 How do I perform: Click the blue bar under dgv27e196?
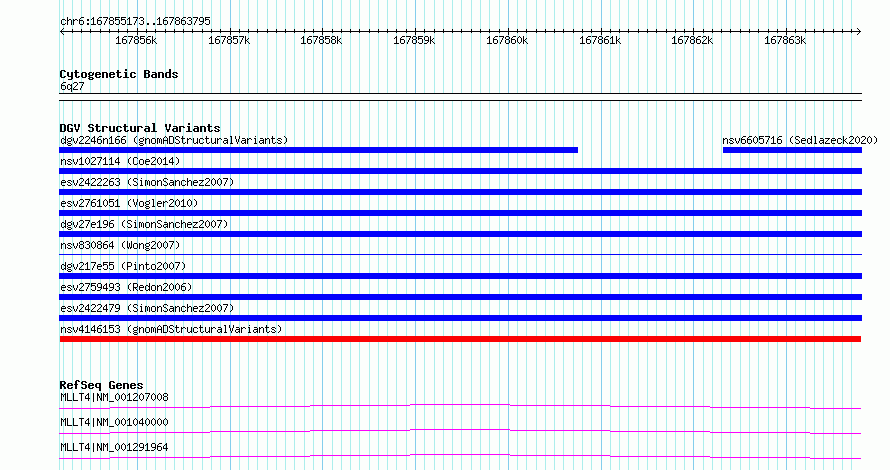click(x=460, y=234)
